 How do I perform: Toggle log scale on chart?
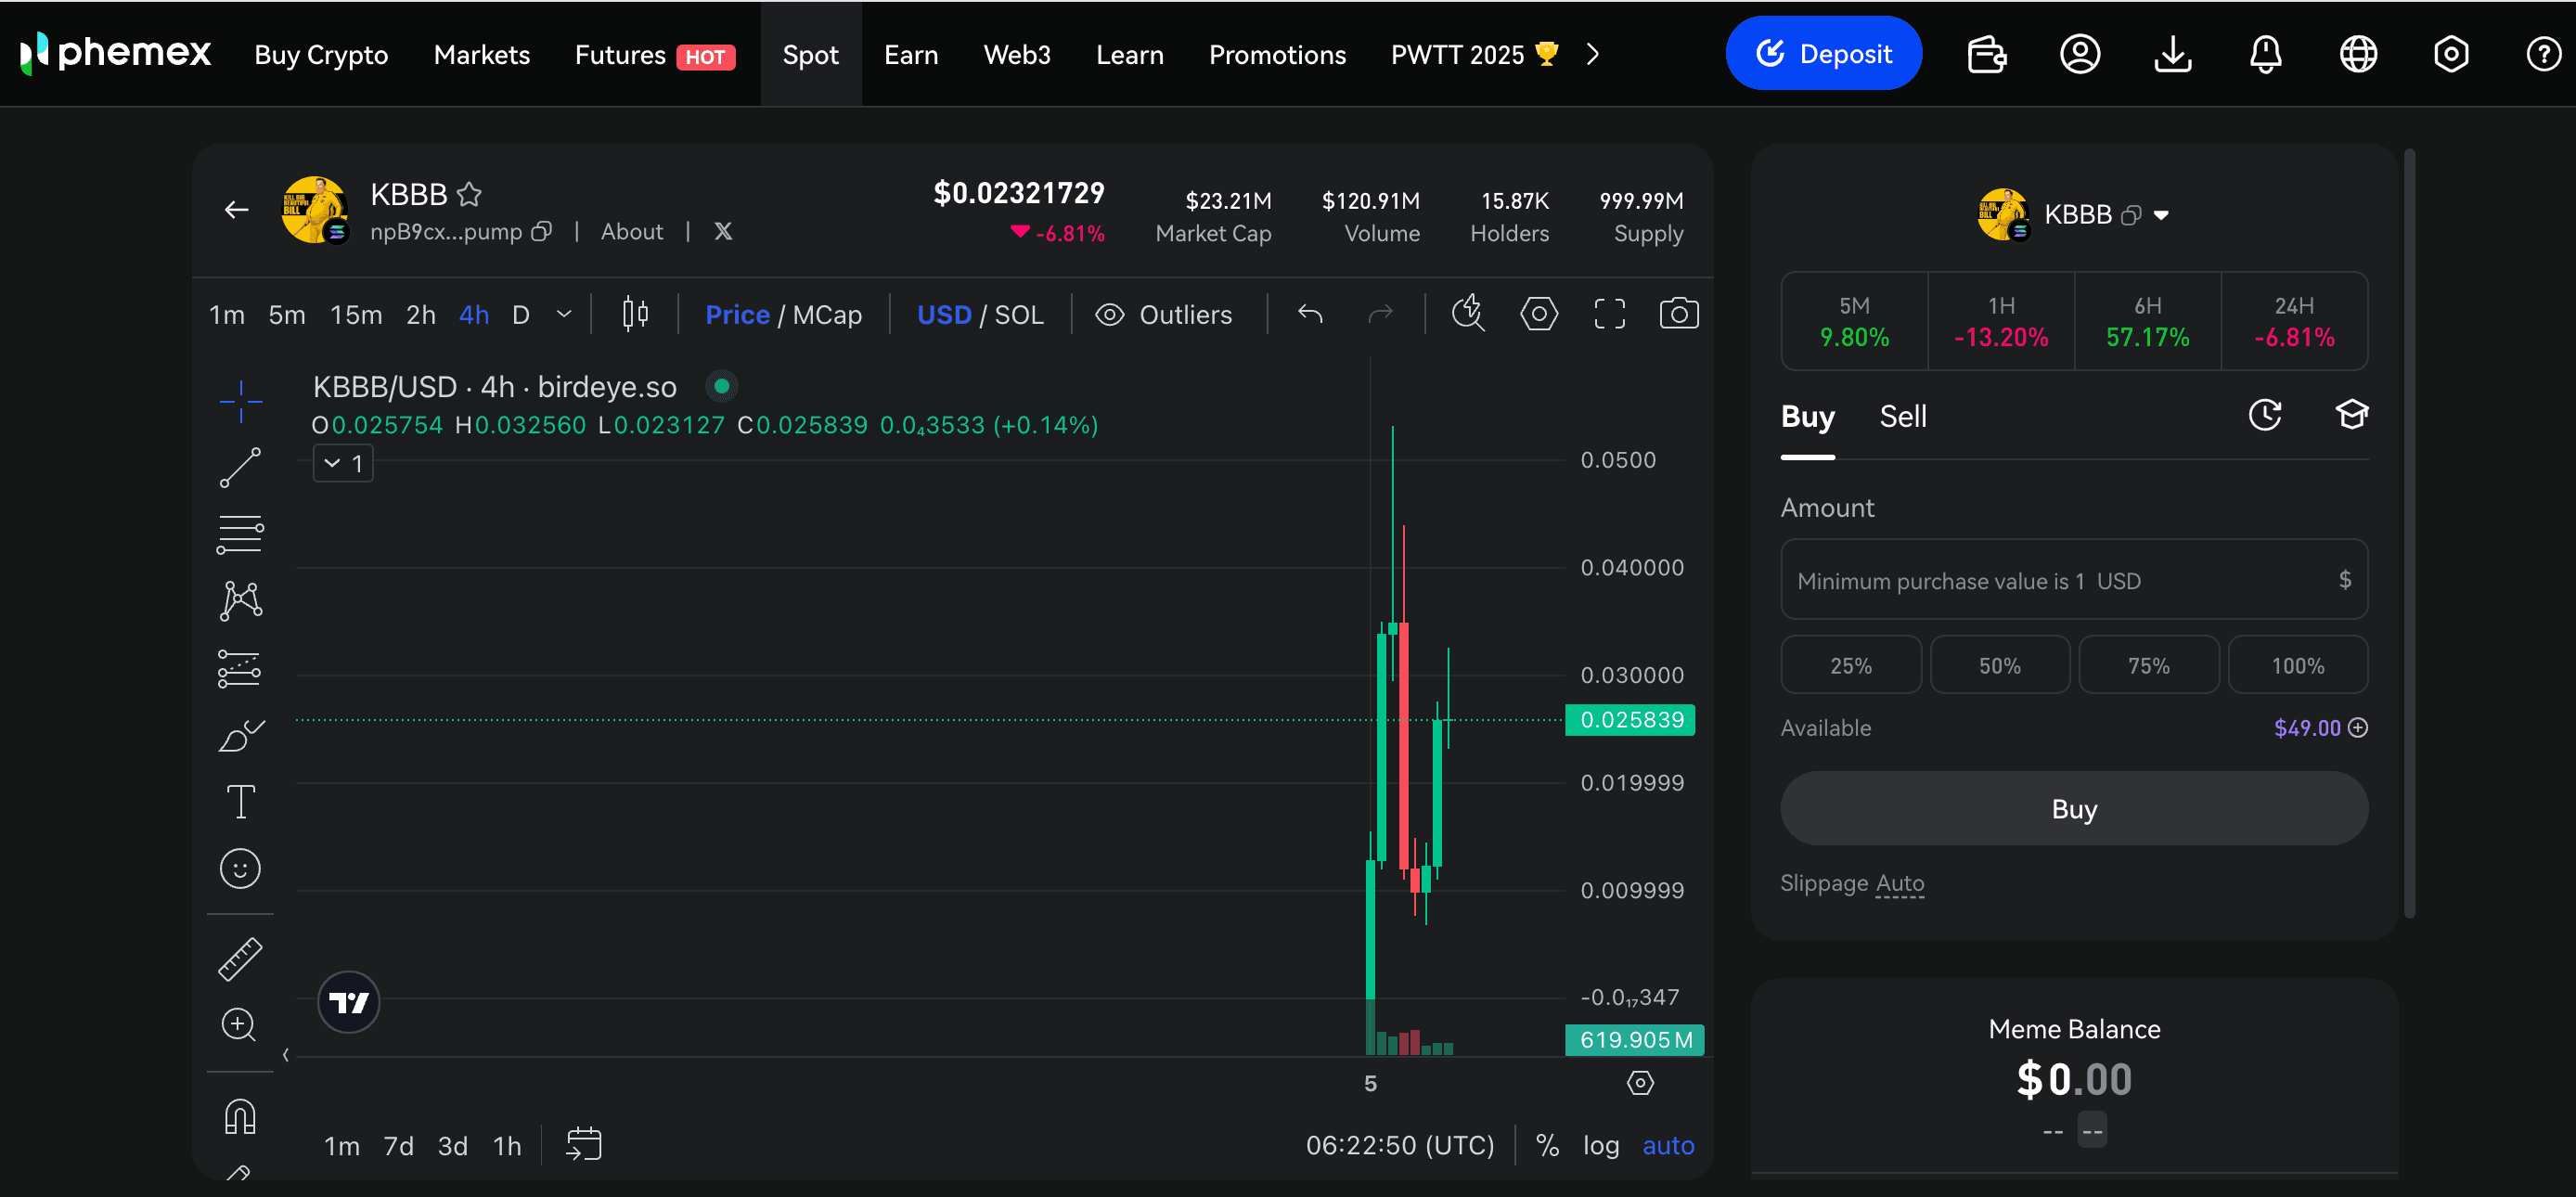(1600, 1145)
